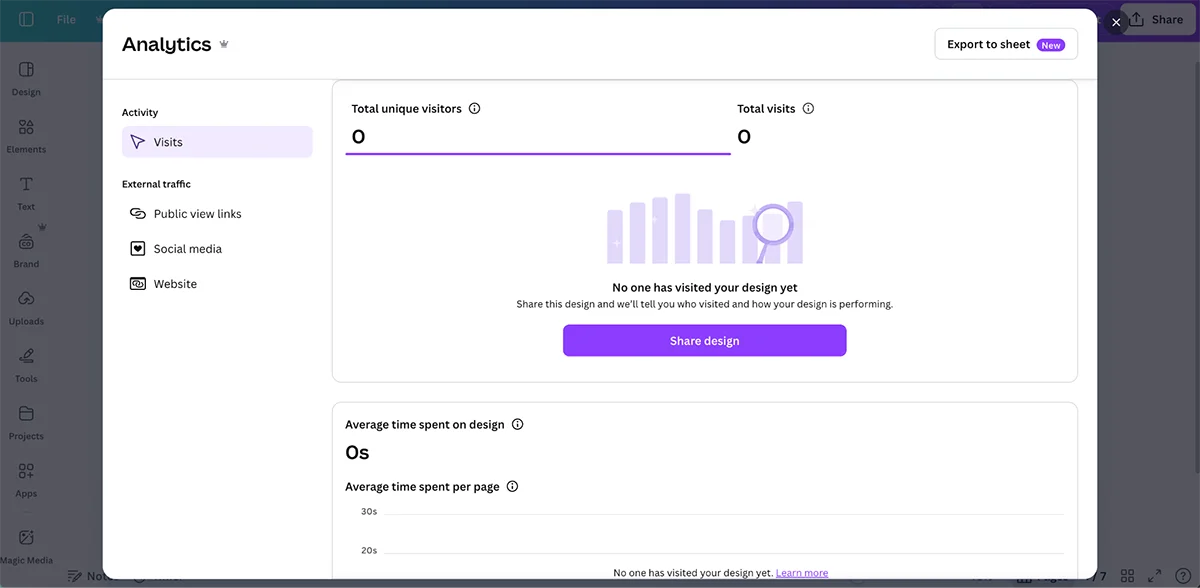Click the Share button in top bar
1200x588 pixels.
point(1158,19)
